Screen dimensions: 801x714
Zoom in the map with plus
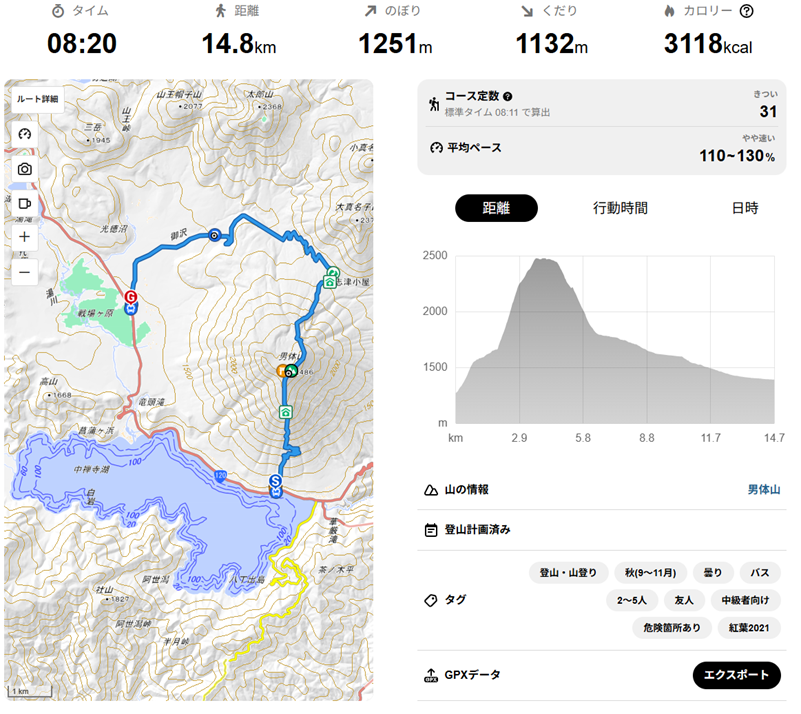(25, 238)
